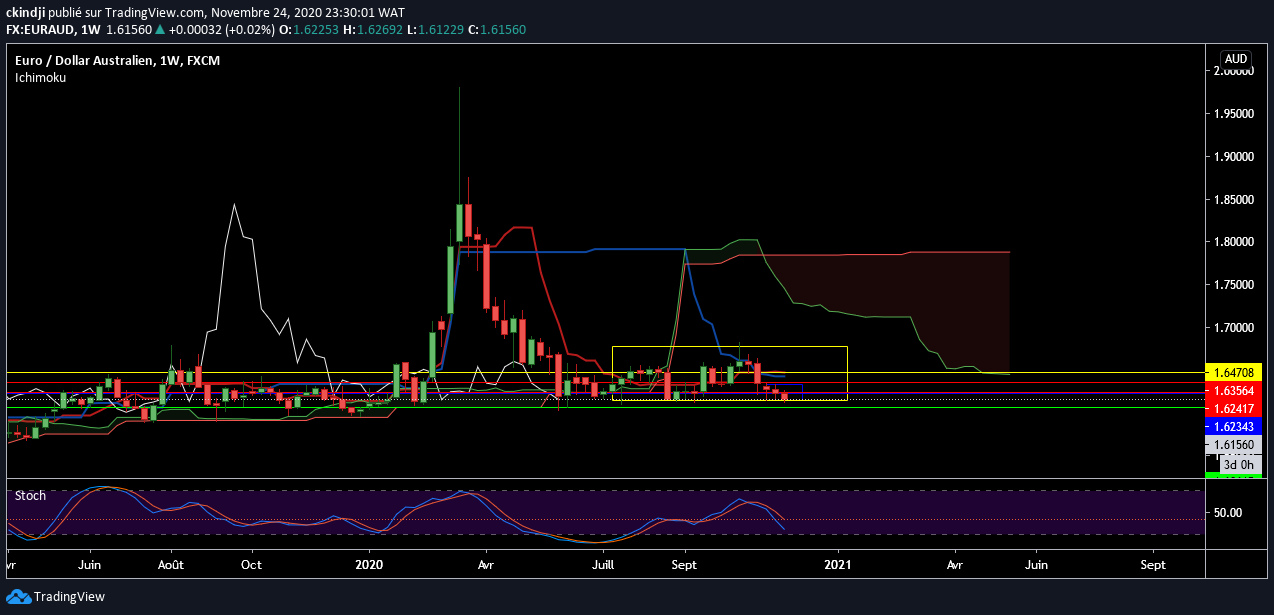Viewport: 1274px width, 615px height.
Task: Click the TradingView text at bottom left
Action: pos(69,597)
